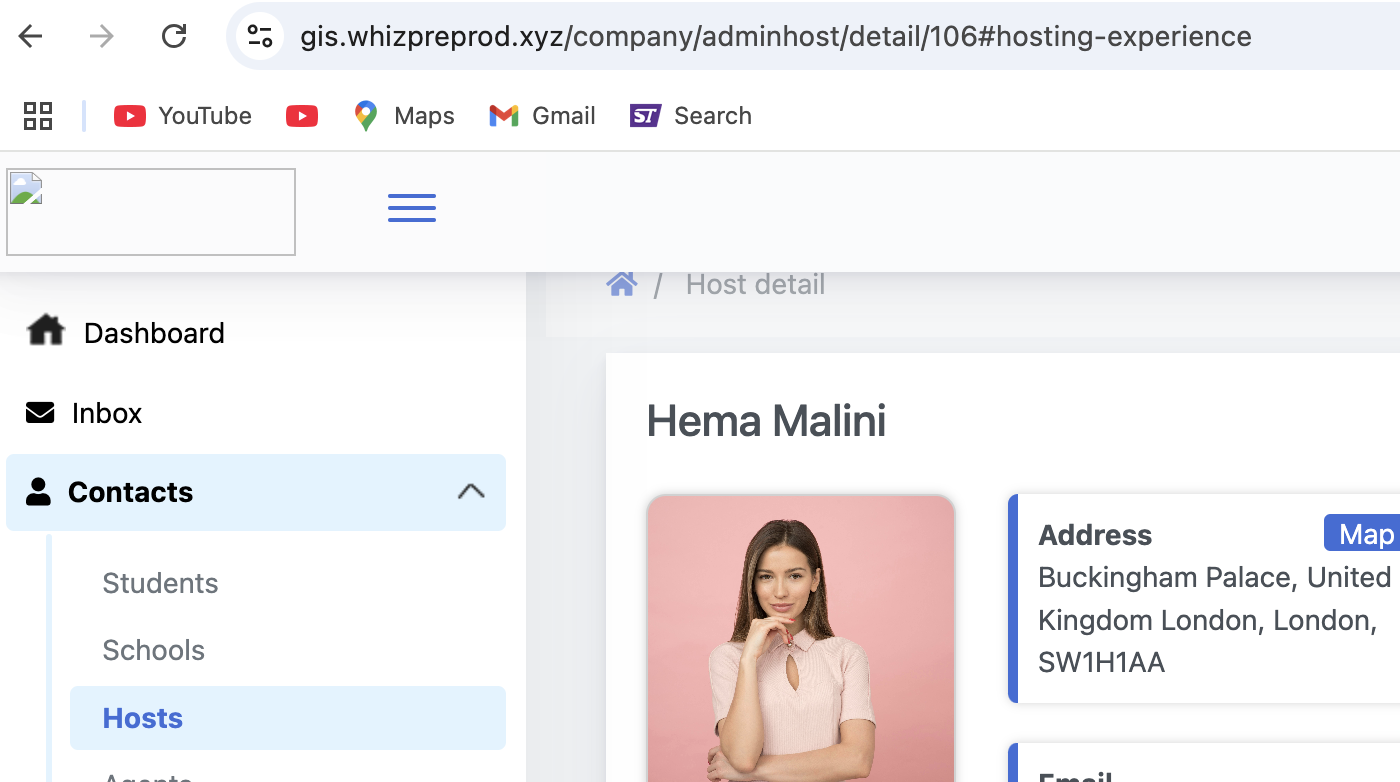Click the broken logo image
Screen dimensions: 1400x782
click(x=151, y=212)
